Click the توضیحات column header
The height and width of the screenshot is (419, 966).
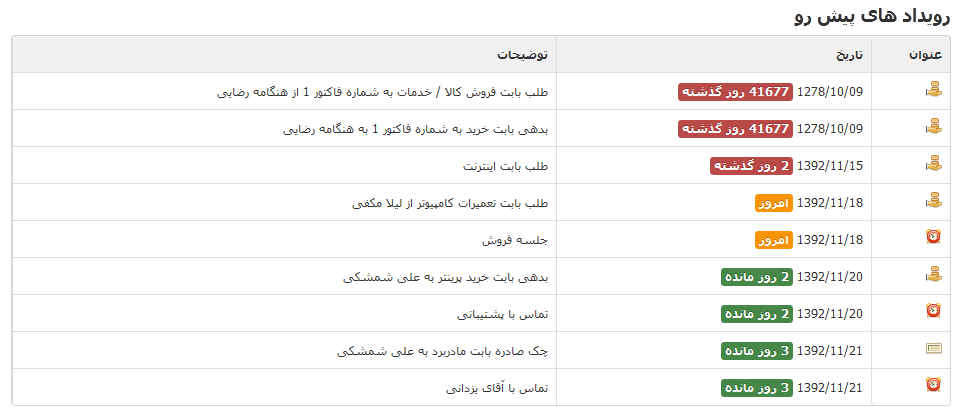click(x=527, y=54)
